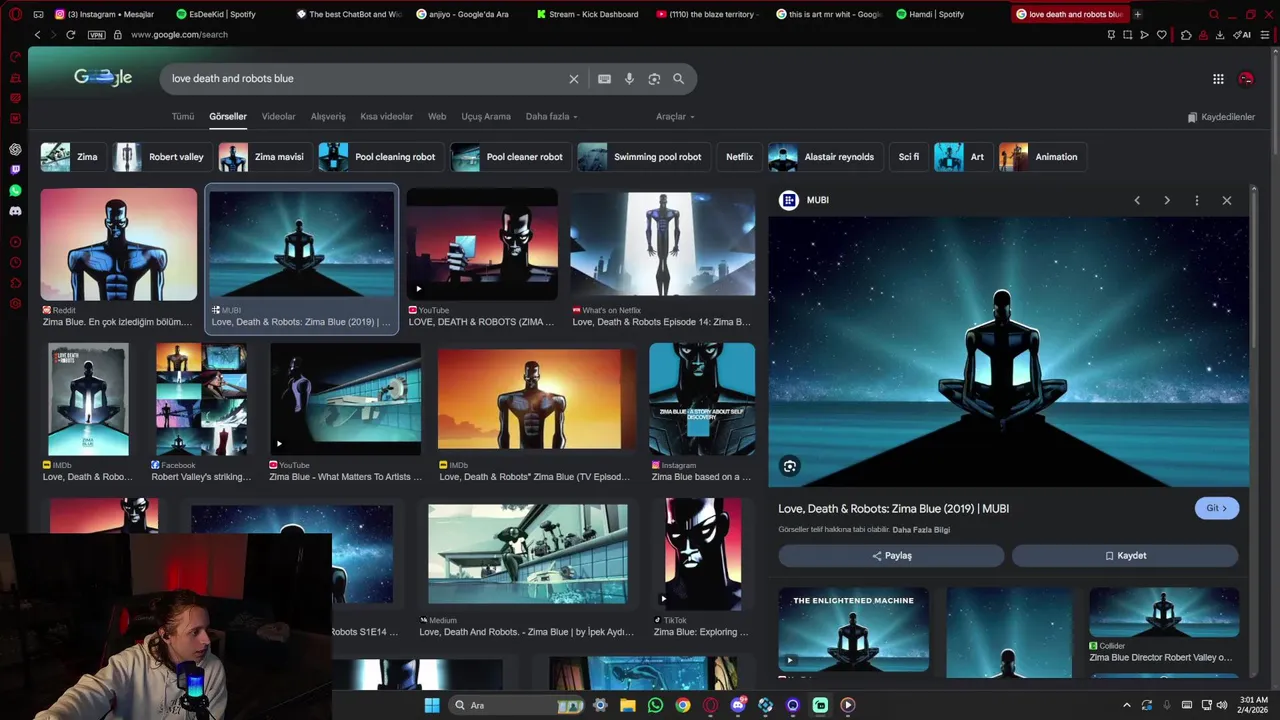The width and height of the screenshot is (1280, 720).
Task: Click the Kaydet save button
Action: [x=1125, y=556]
